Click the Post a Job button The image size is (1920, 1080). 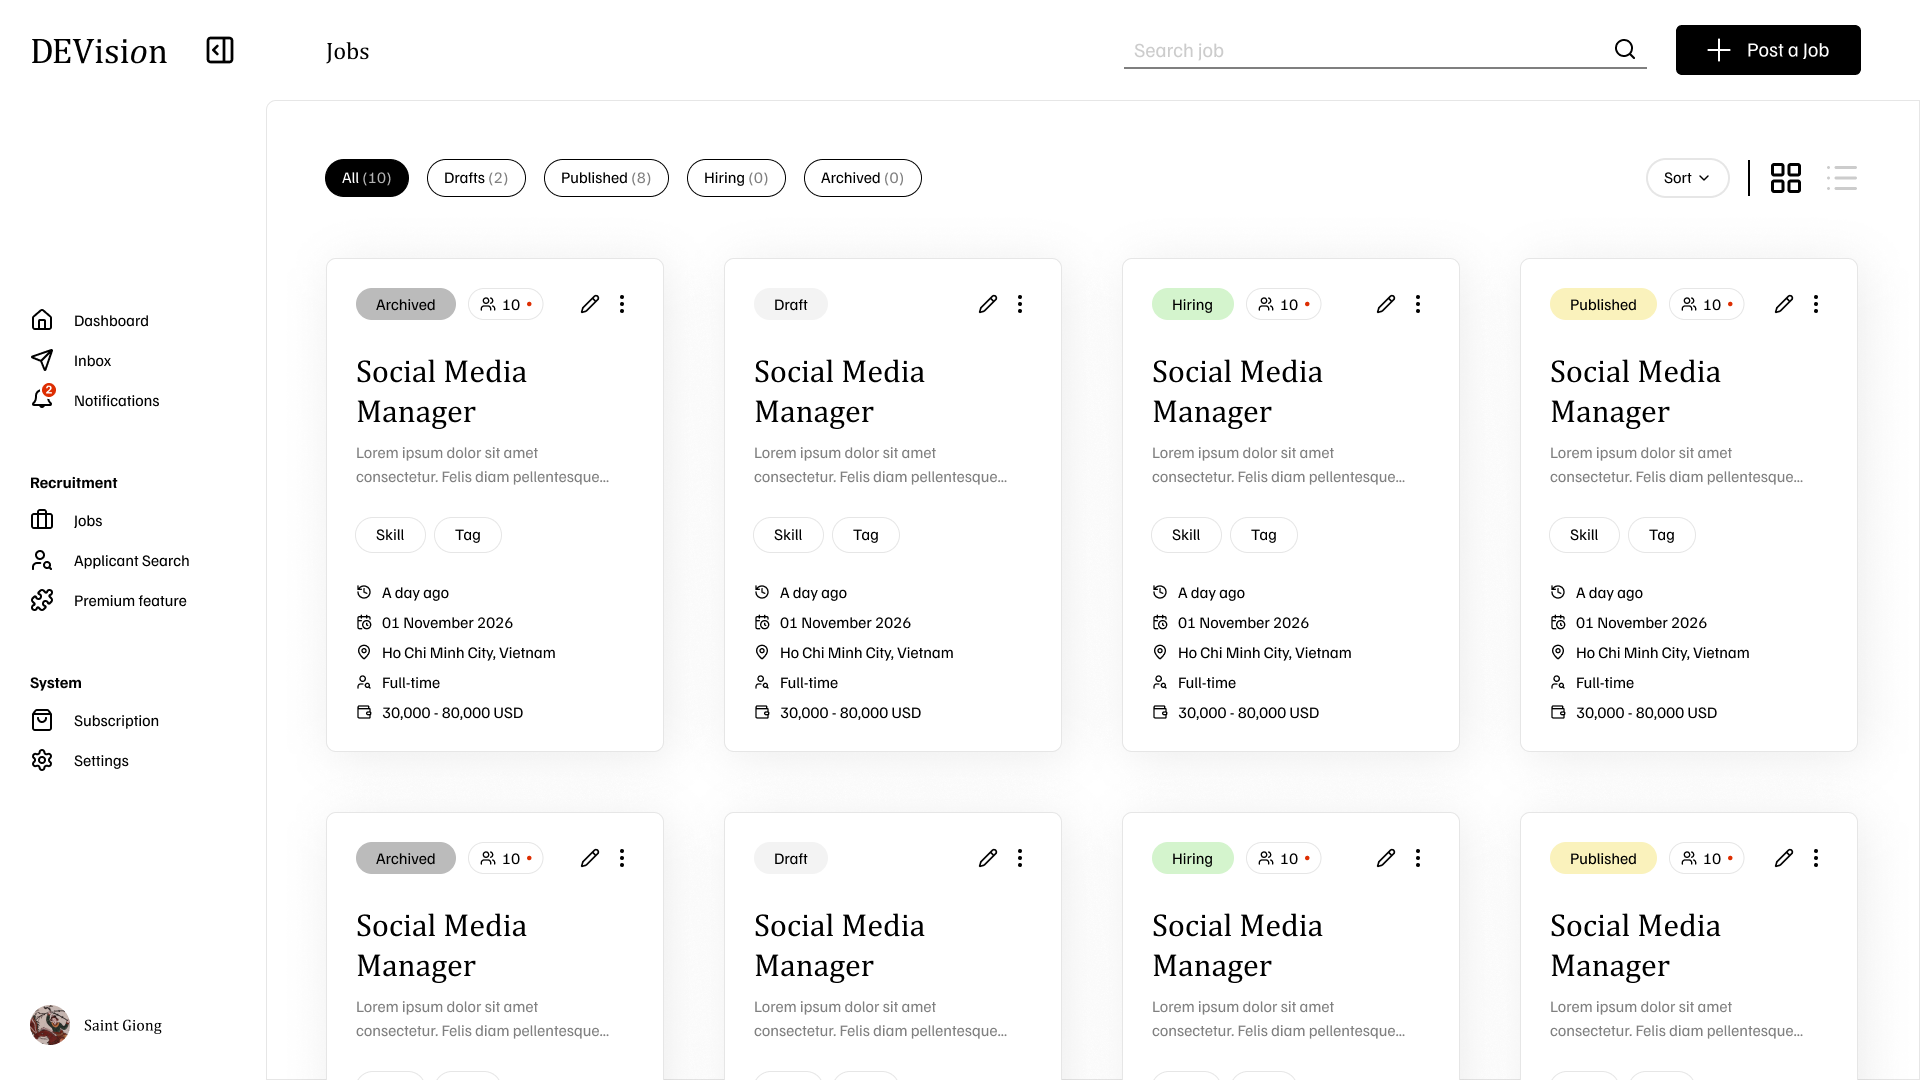pos(1767,50)
